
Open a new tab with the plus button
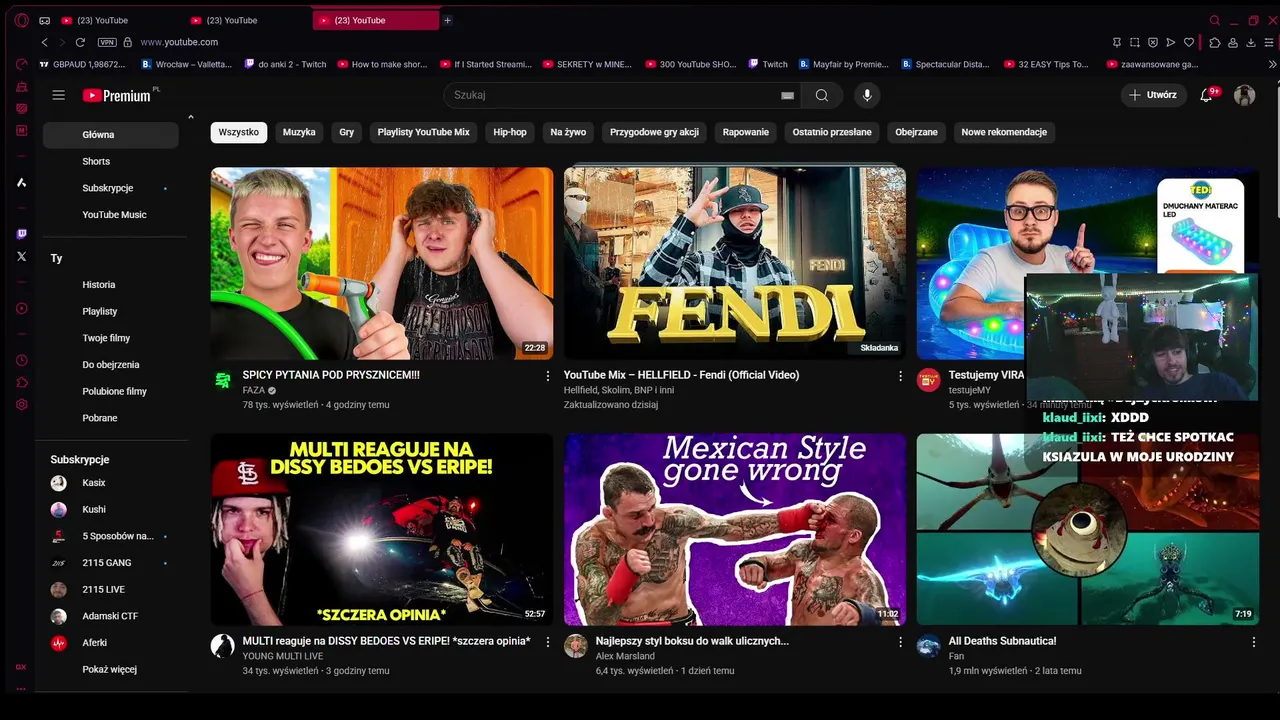(x=447, y=20)
